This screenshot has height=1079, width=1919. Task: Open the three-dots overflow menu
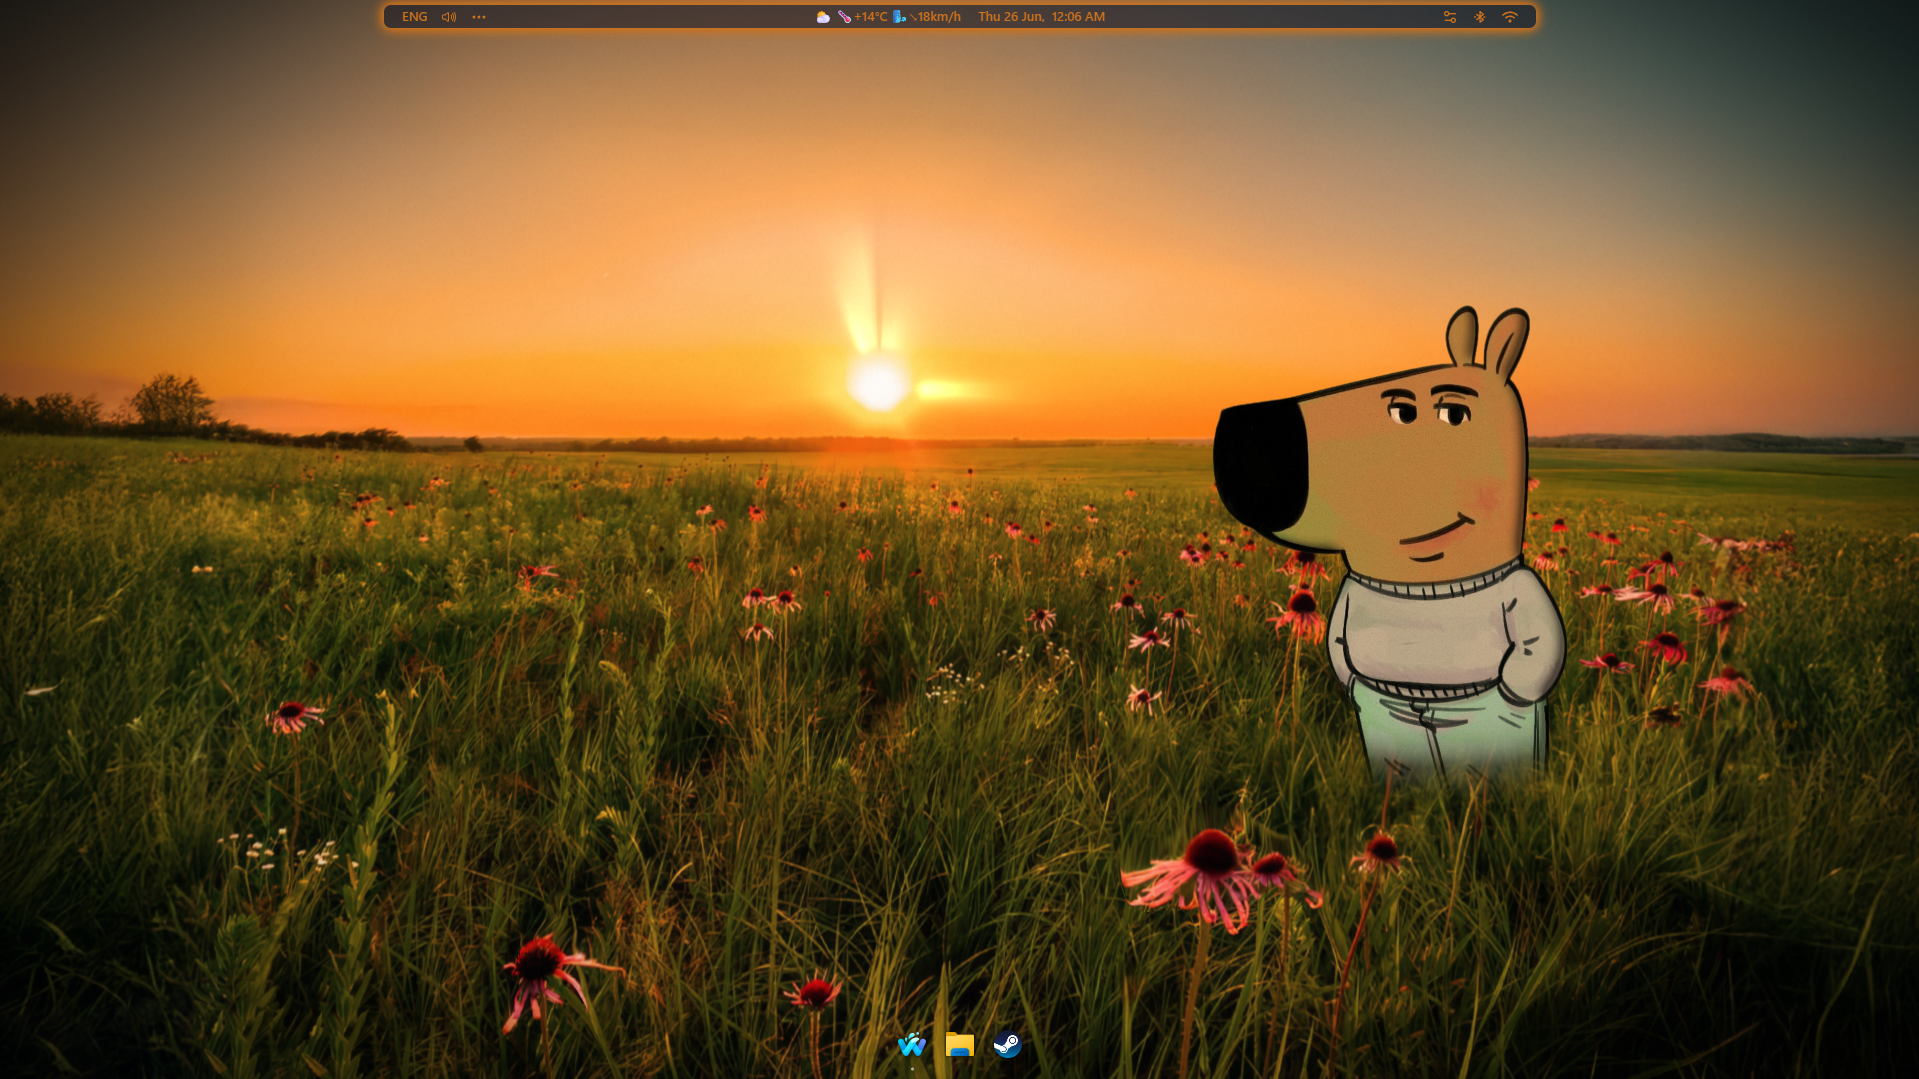(x=479, y=17)
